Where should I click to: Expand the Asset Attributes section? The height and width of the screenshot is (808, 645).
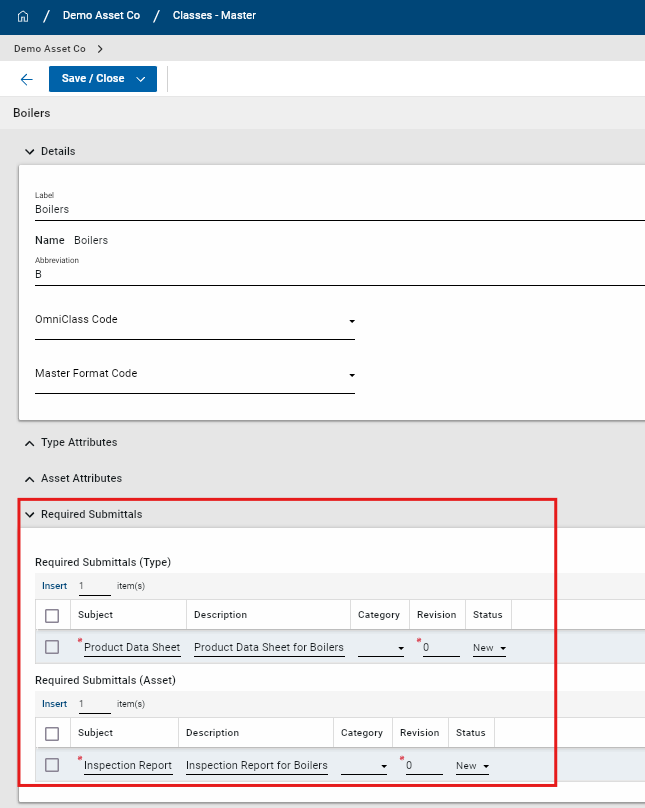coord(29,478)
